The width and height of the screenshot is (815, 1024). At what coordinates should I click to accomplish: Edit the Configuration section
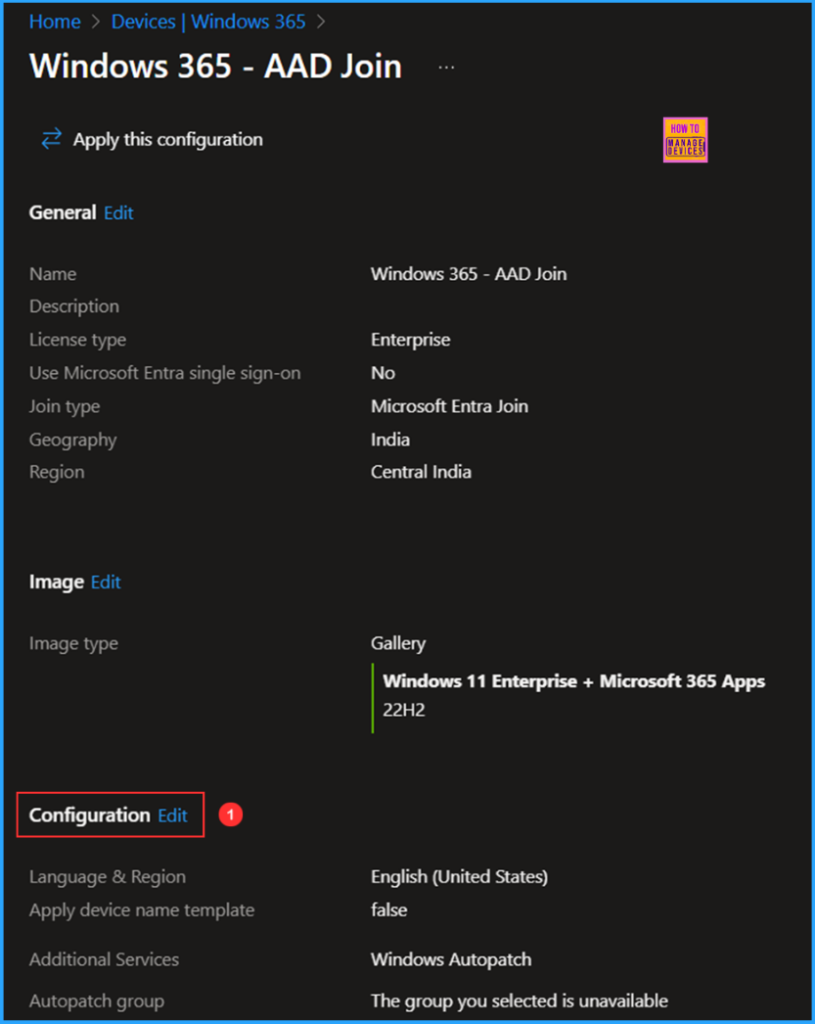click(x=172, y=815)
